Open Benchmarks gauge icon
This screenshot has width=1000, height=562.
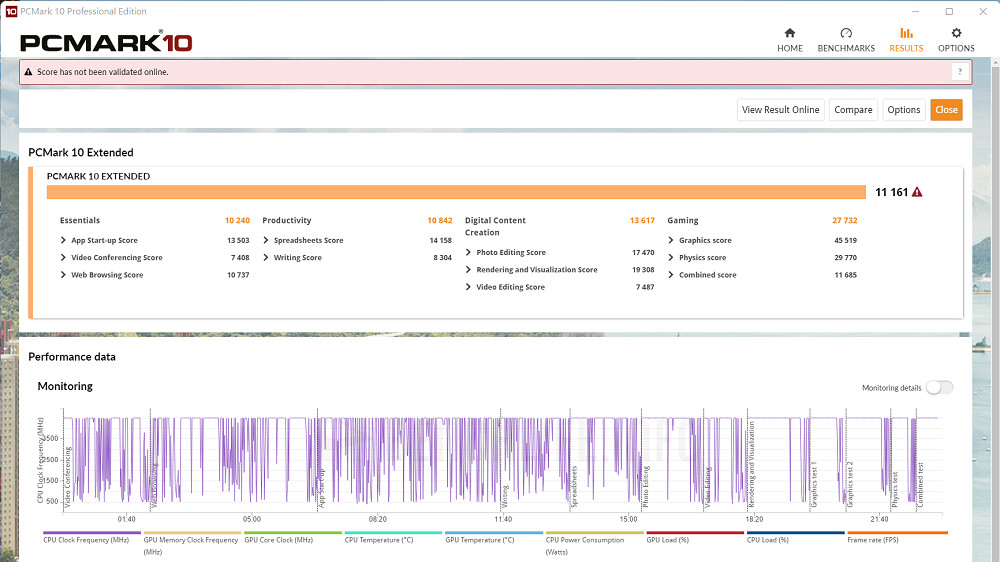[x=846, y=34]
